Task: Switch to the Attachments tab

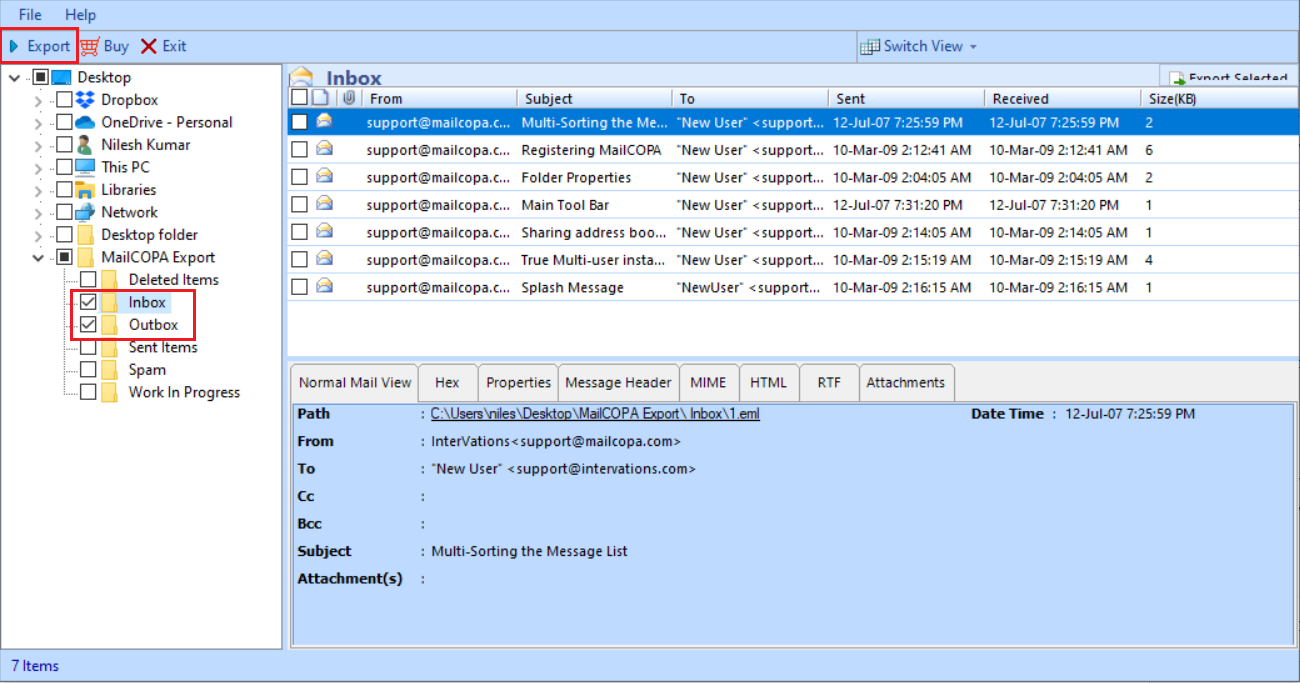Action: (906, 382)
